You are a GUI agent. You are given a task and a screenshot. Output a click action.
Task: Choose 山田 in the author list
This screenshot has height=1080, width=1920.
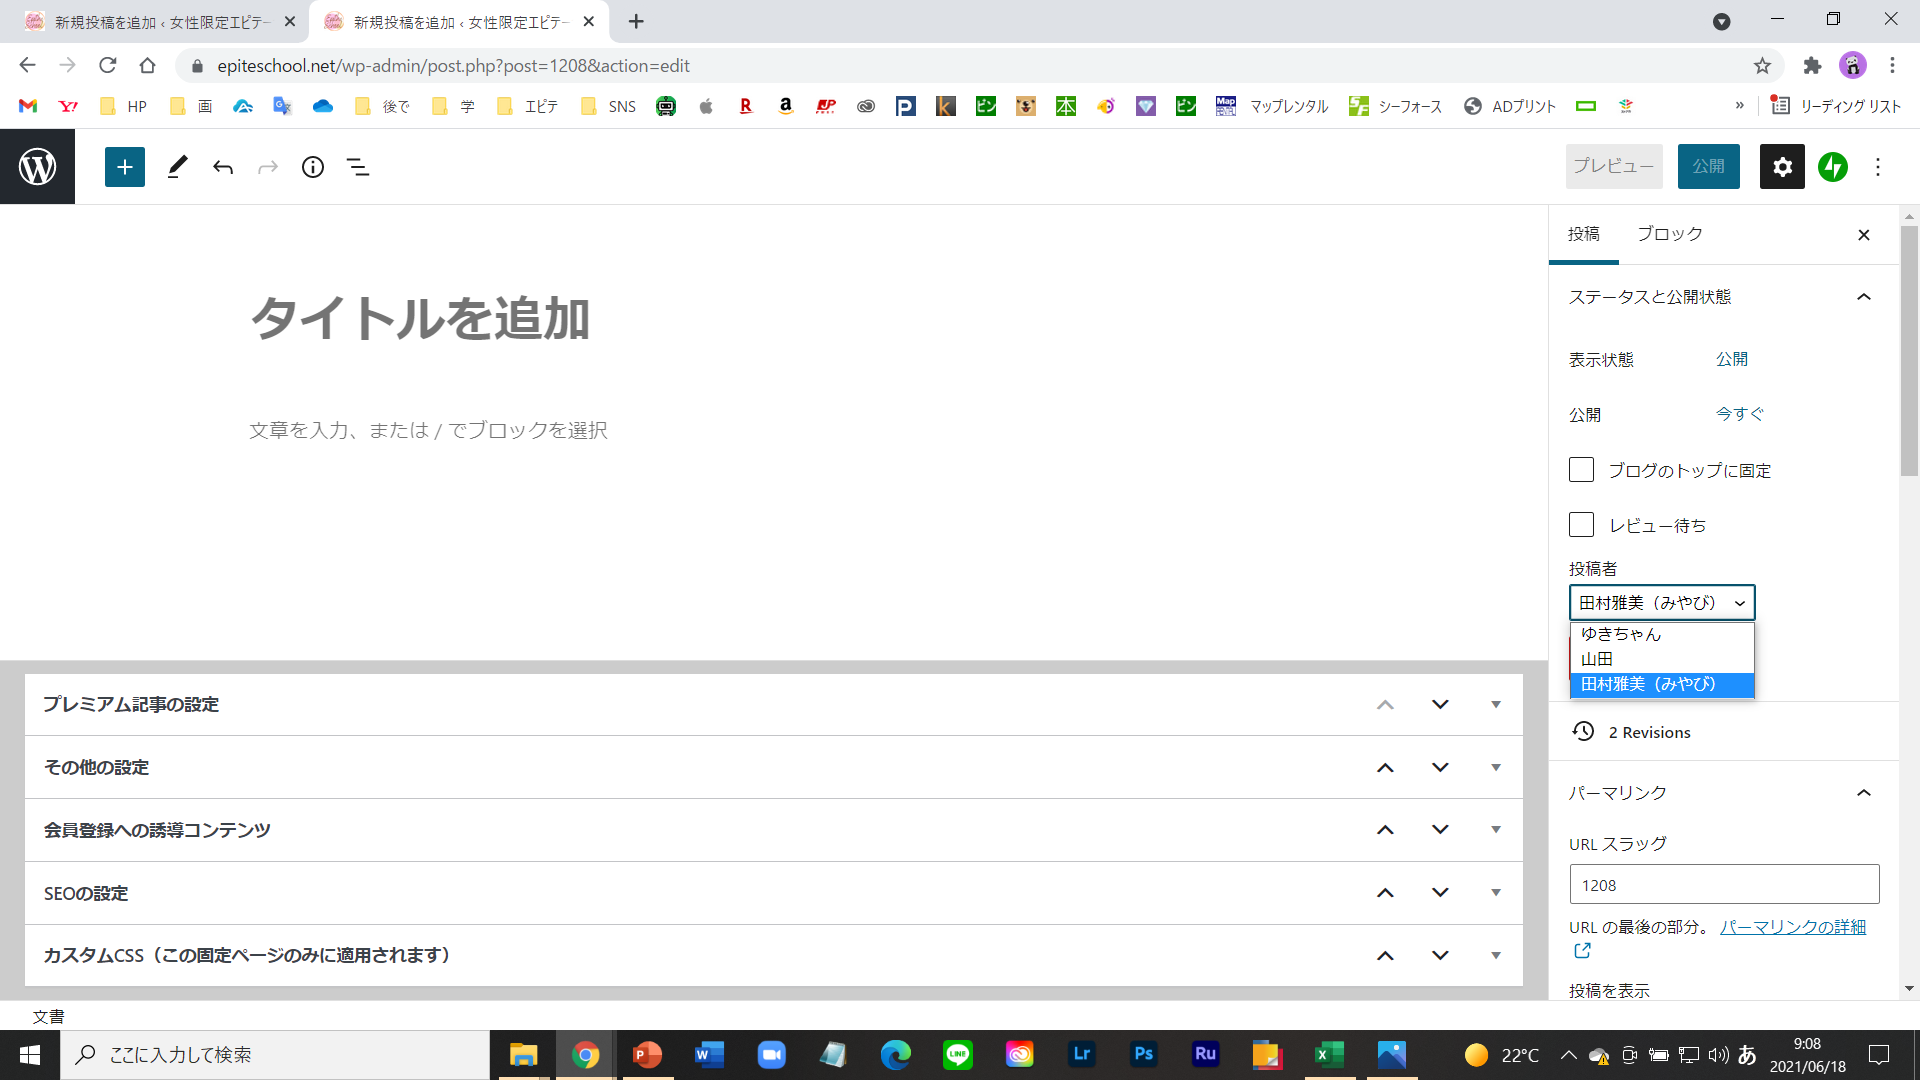1597,659
